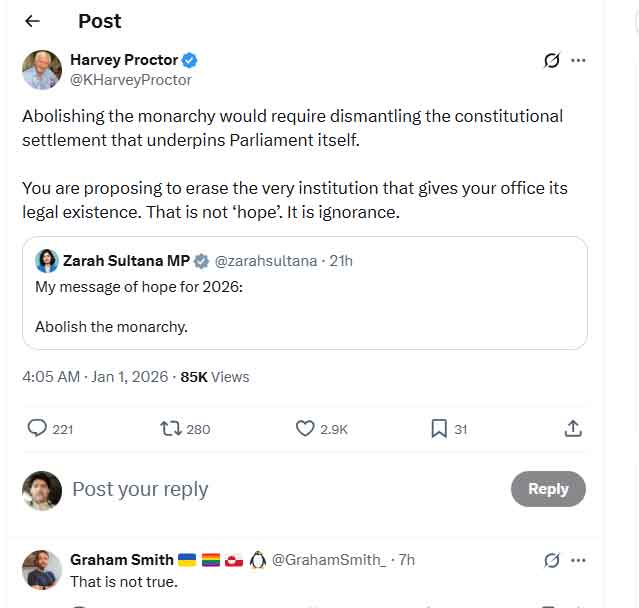This screenshot has height=608, width=639.
Task: Open the 85K Views analytics link
Action: coord(214,377)
